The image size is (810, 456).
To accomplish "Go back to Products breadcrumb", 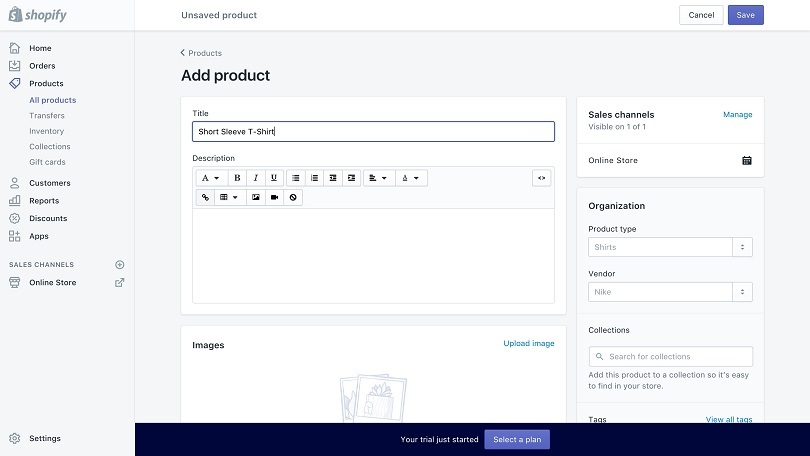I will point(201,53).
